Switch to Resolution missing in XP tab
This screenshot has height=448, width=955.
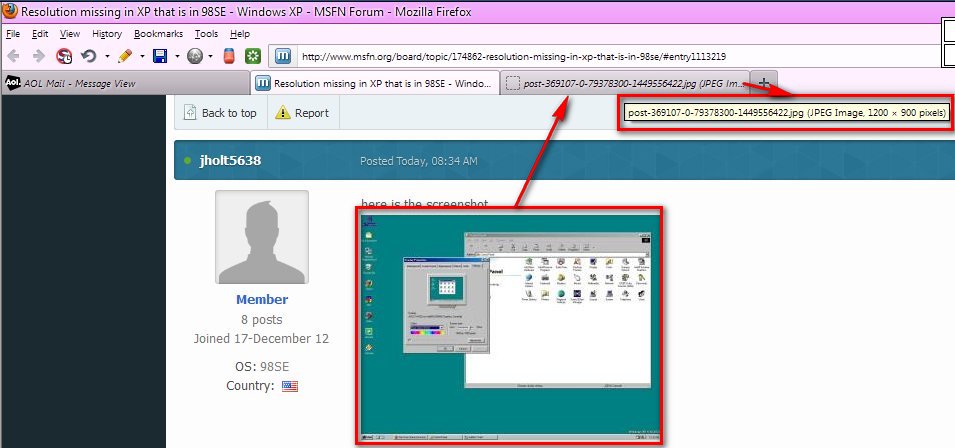point(375,83)
